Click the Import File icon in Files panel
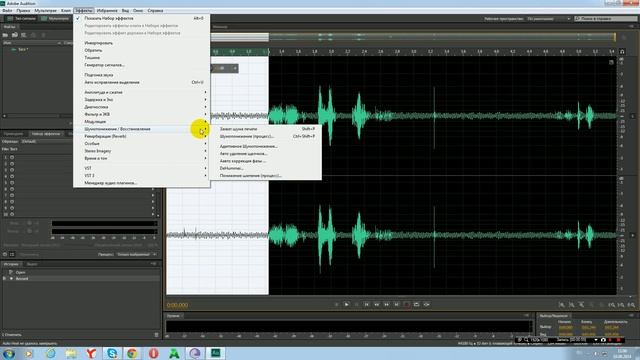The image size is (640, 360). click(15, 35)
